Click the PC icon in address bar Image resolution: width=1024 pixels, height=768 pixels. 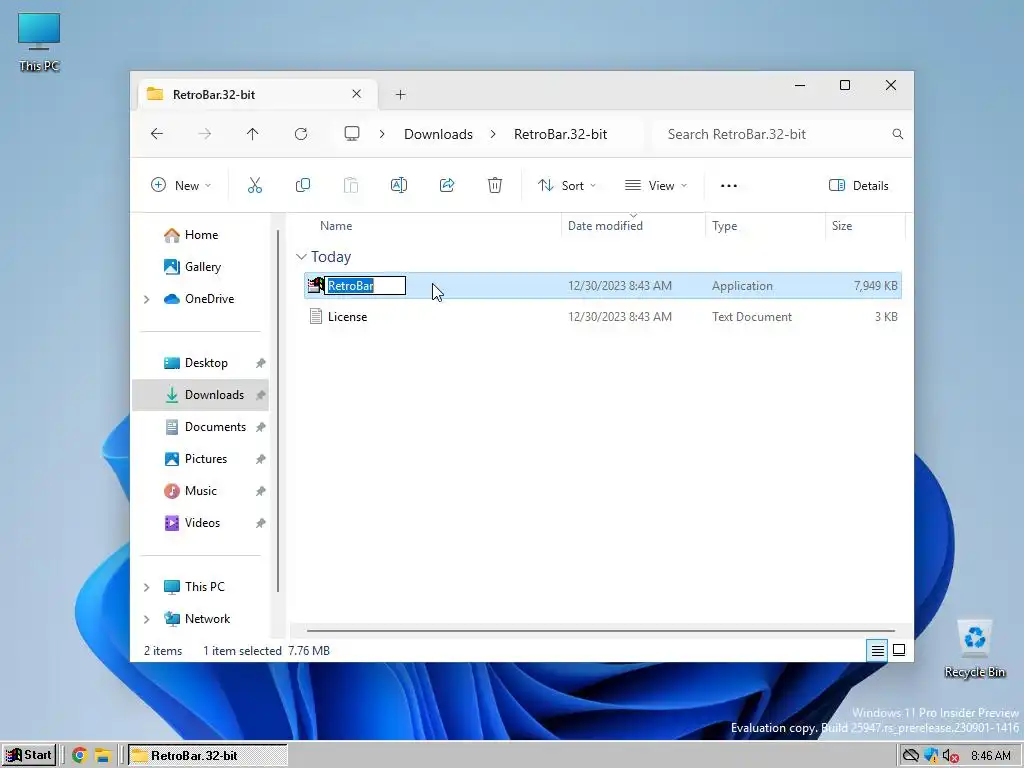tap(352, 134)
